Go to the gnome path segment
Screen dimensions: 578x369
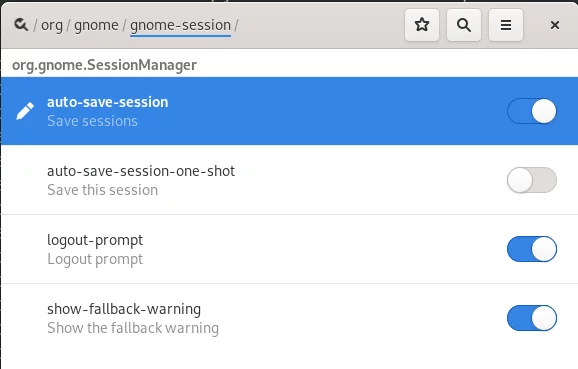(96, 25)
